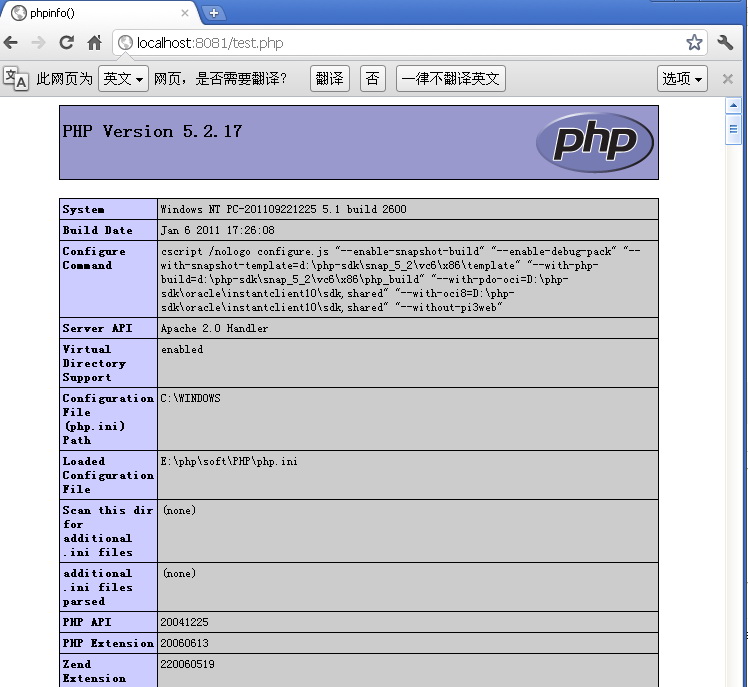Open the 选项 options dropdown
The height and width of the screenshot is (687, 748).
(682, 78)
